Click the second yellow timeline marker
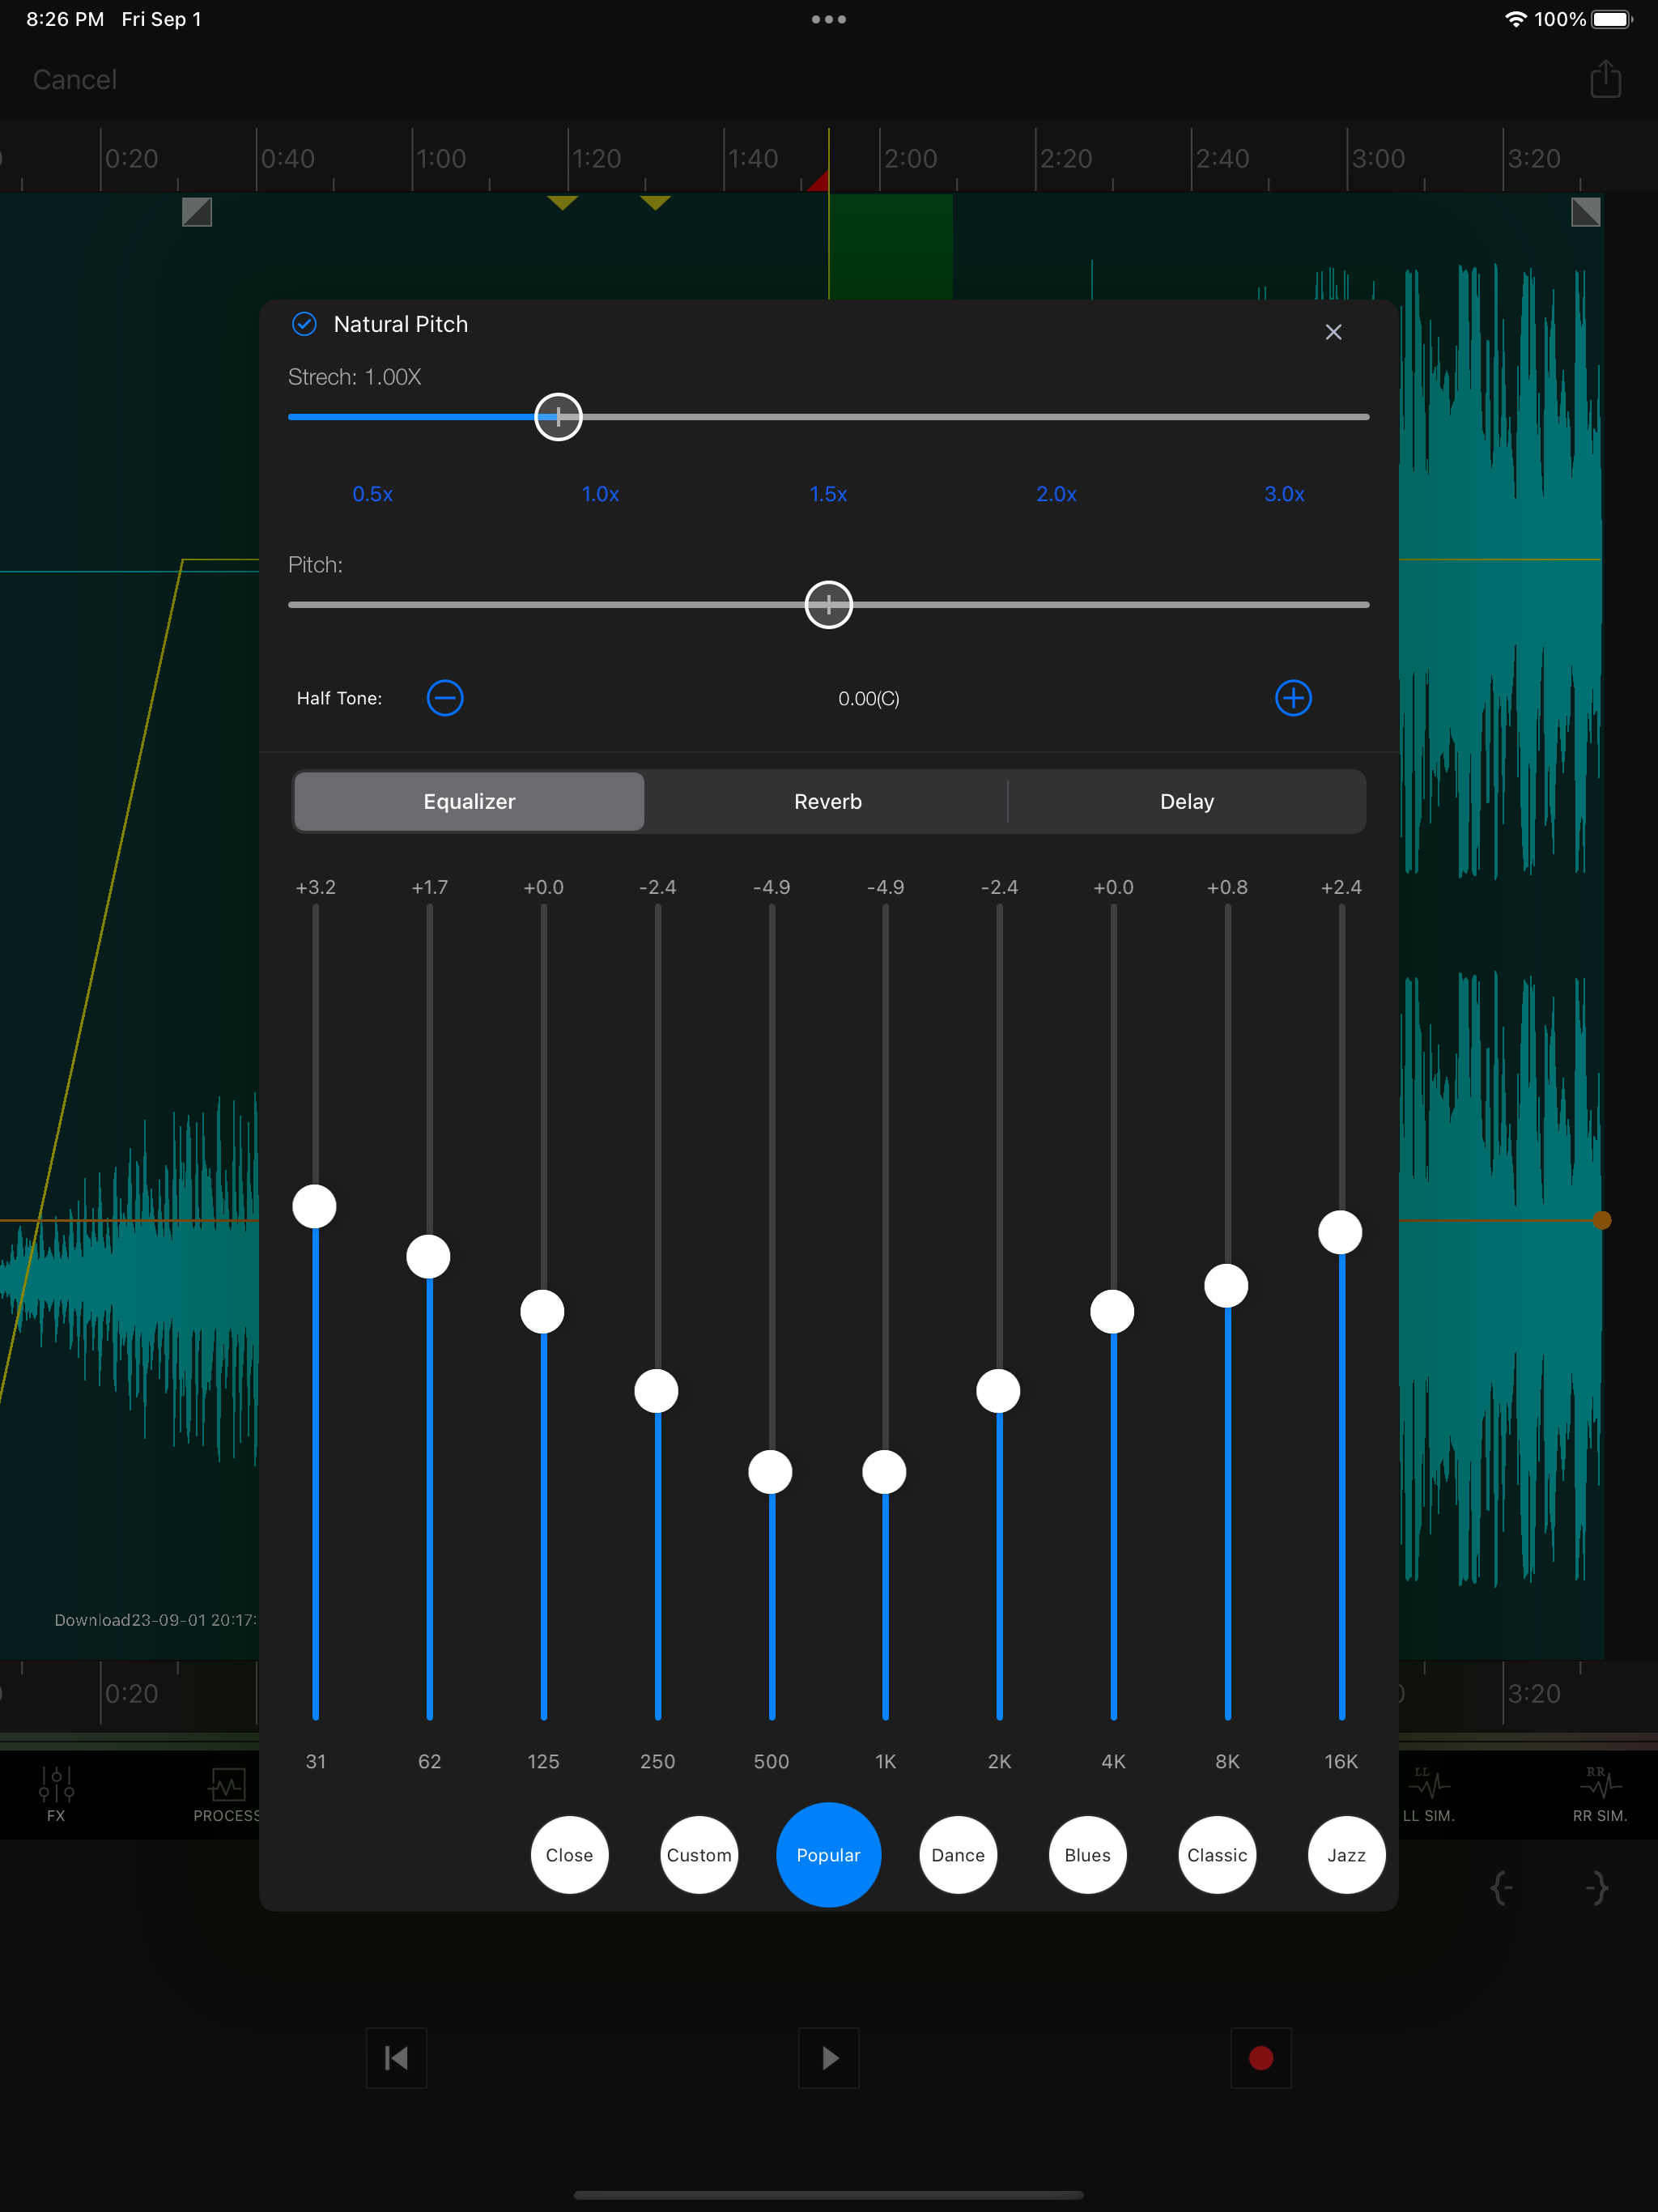 coord(655,203)
